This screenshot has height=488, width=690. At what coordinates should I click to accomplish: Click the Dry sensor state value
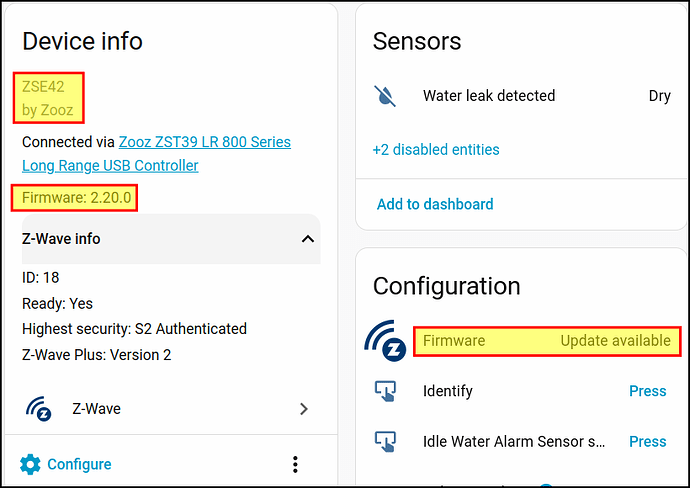(x=659, y=96)
